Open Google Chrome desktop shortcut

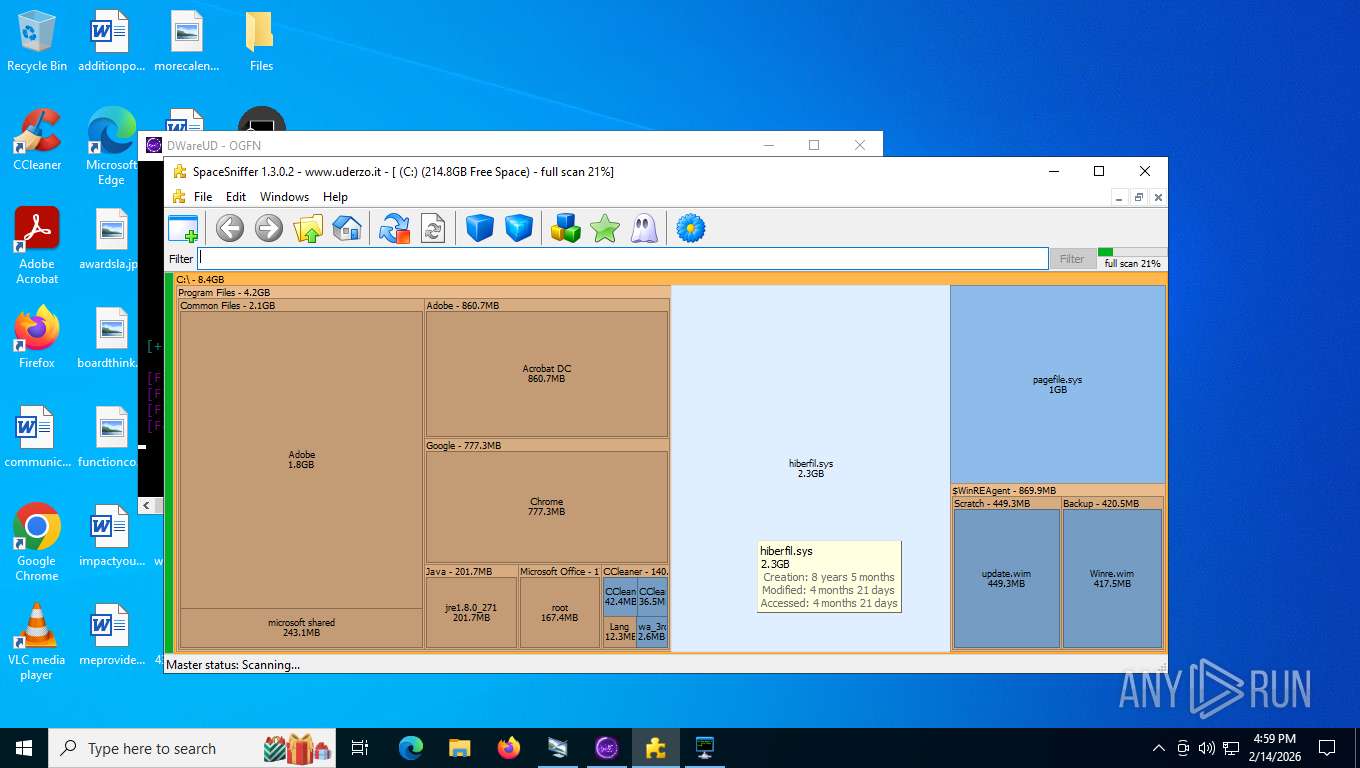click(x=37, y=542)
